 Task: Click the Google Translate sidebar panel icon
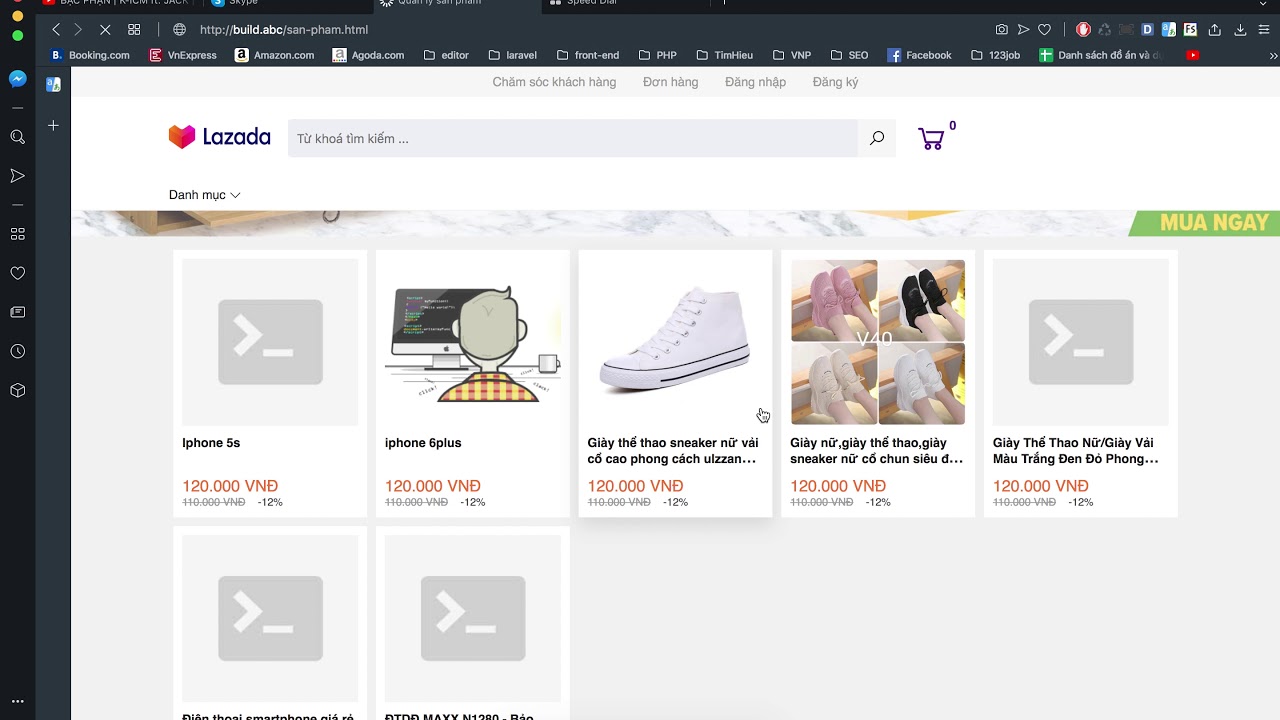point(54,85)
